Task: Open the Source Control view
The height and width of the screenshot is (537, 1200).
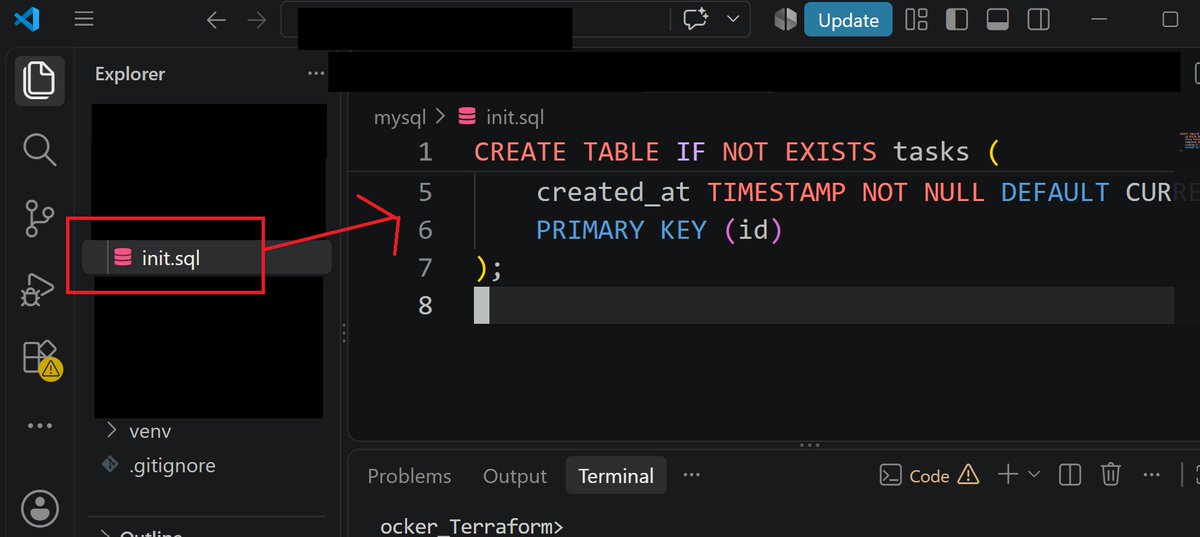Action: [39, 219]
